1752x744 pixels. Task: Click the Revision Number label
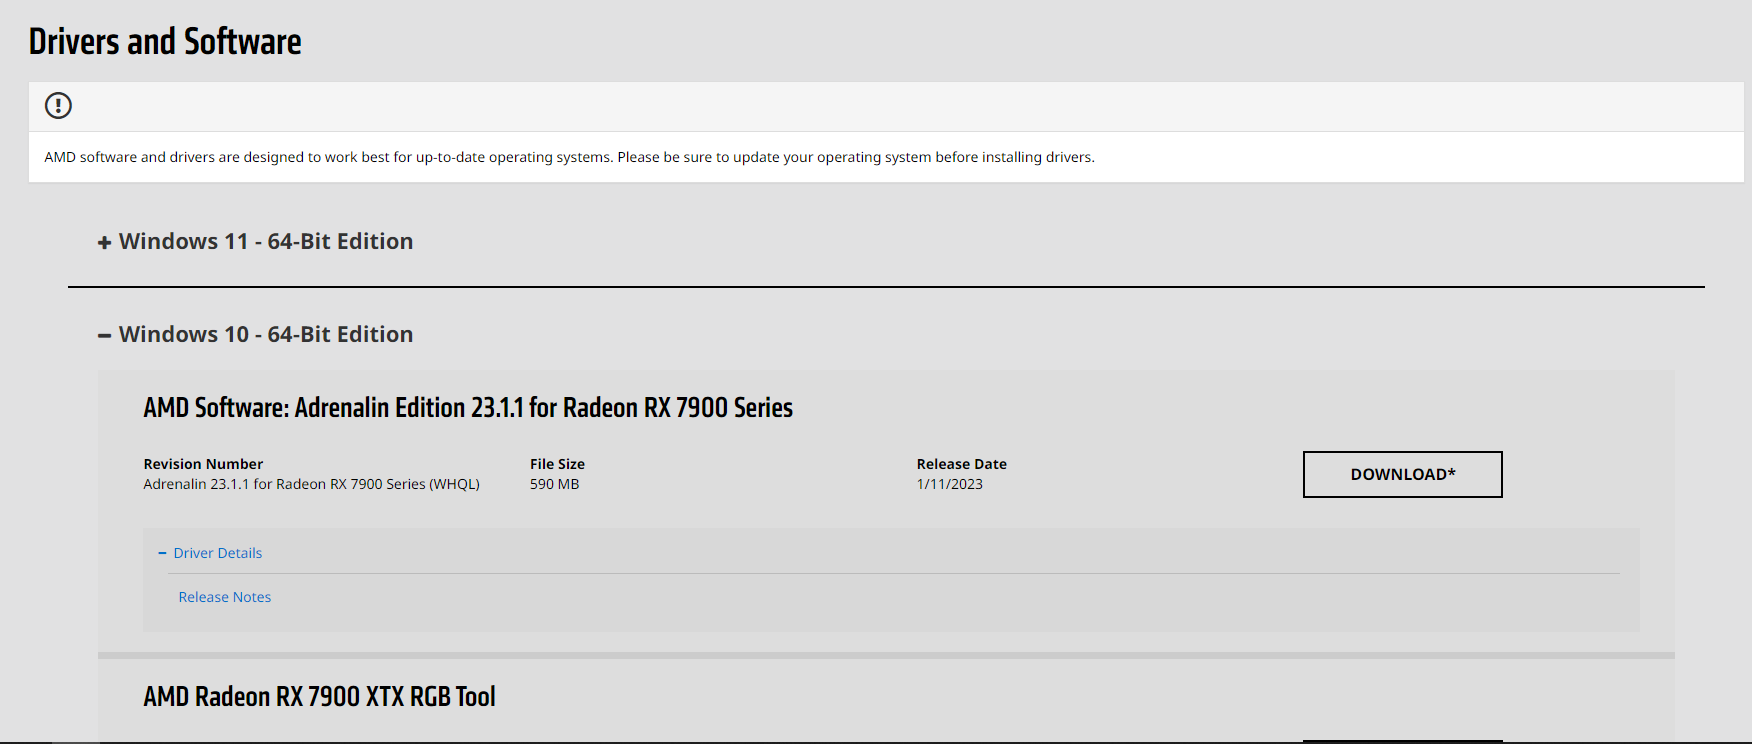pos(203,464)
